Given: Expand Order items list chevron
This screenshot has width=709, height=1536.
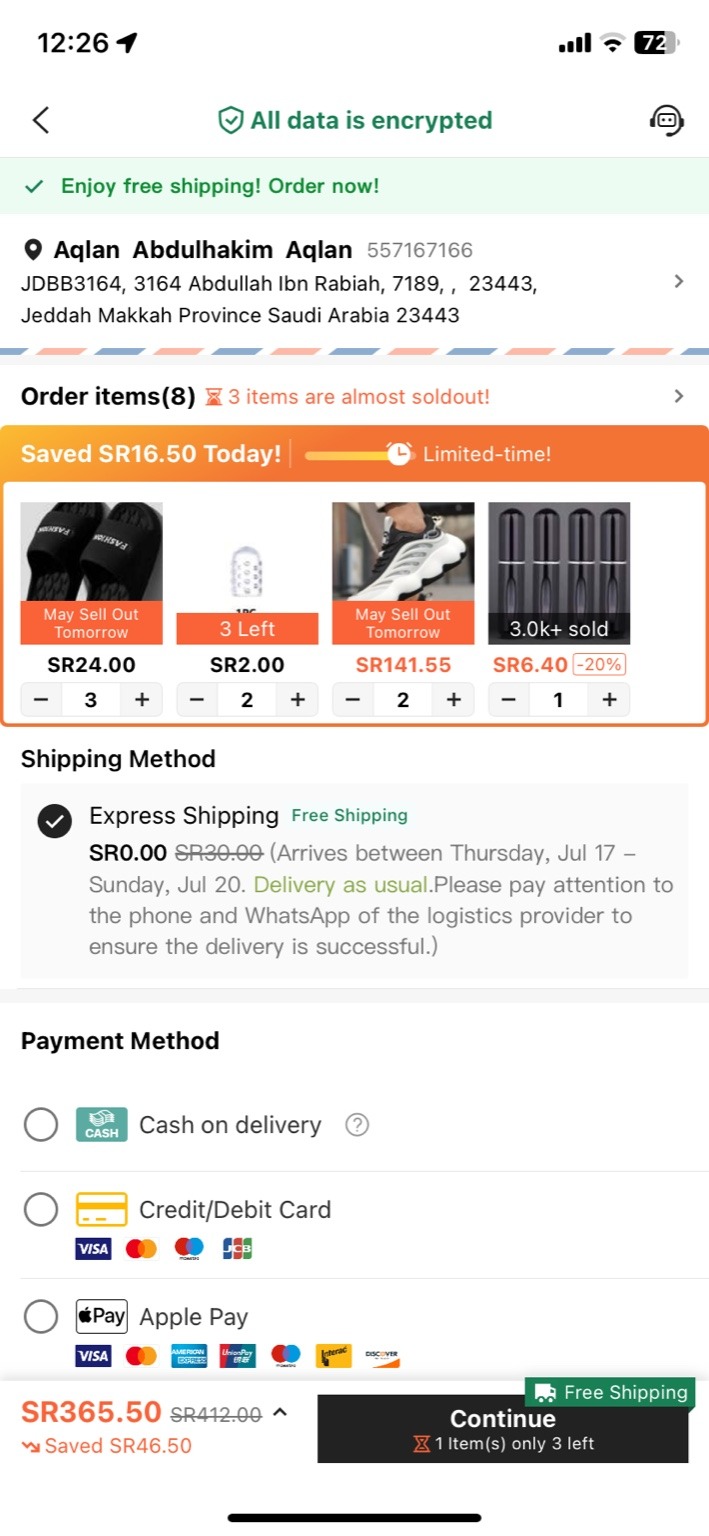Looking at the screenshot, I should 679,396.
